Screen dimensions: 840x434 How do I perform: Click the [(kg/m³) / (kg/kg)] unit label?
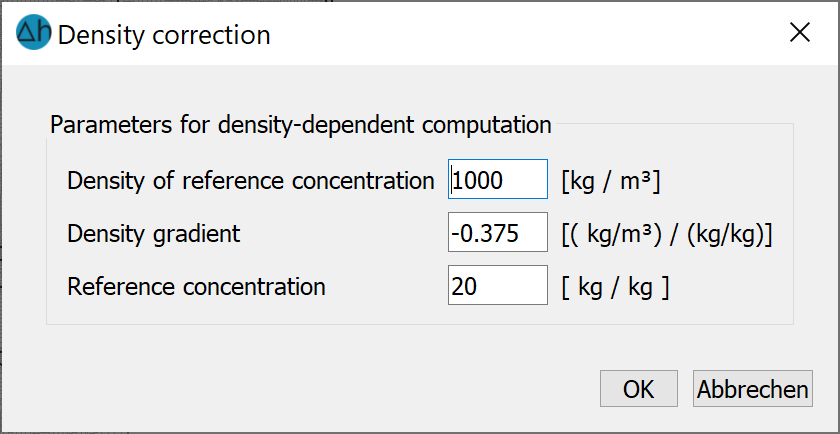[x=666, y=234]
